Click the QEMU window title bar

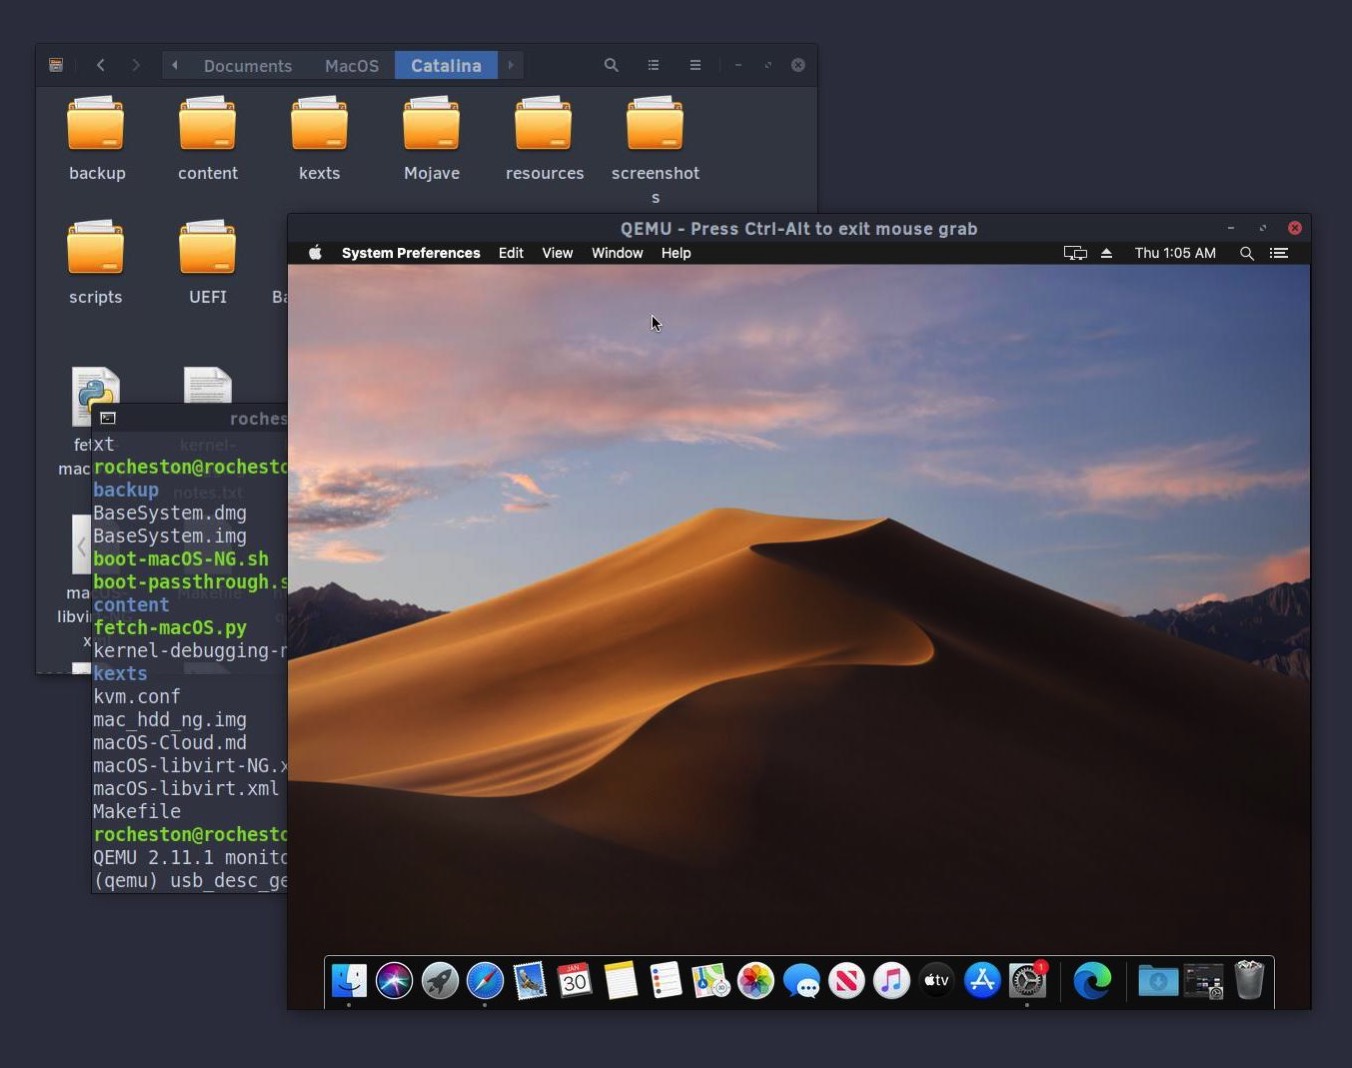798,228
